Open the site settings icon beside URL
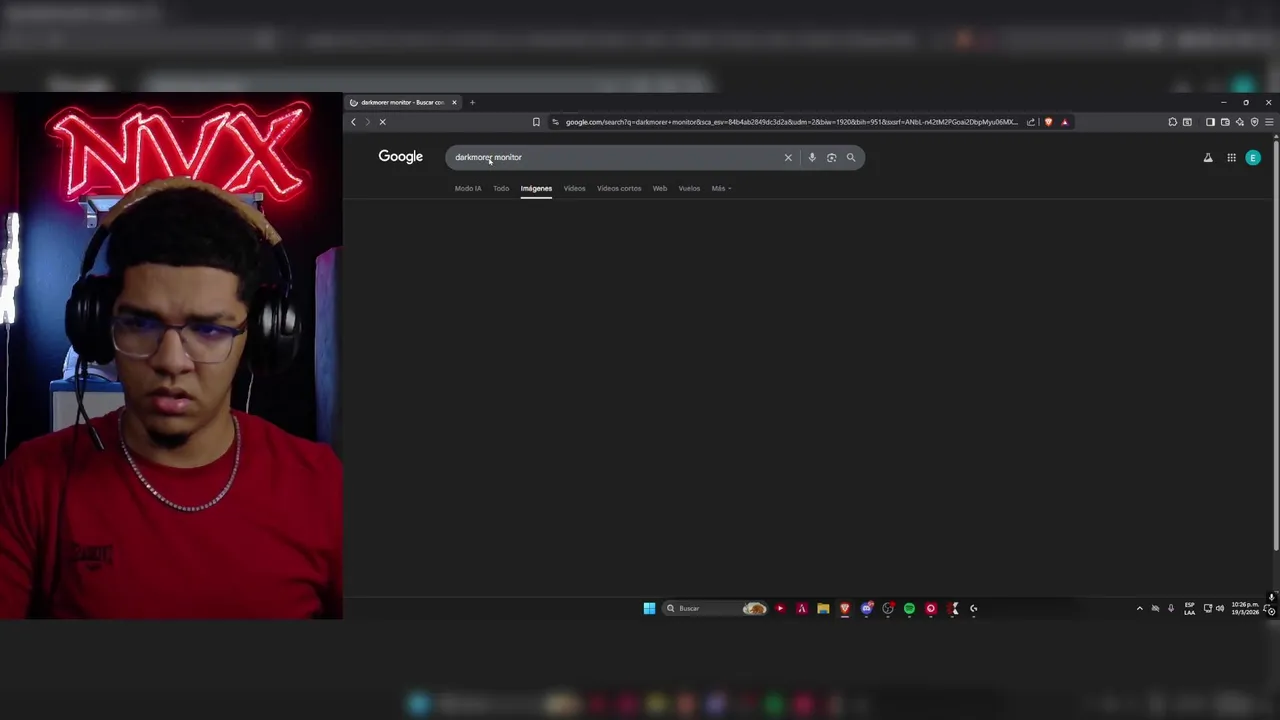1280x720 pixels. [555, 122]
